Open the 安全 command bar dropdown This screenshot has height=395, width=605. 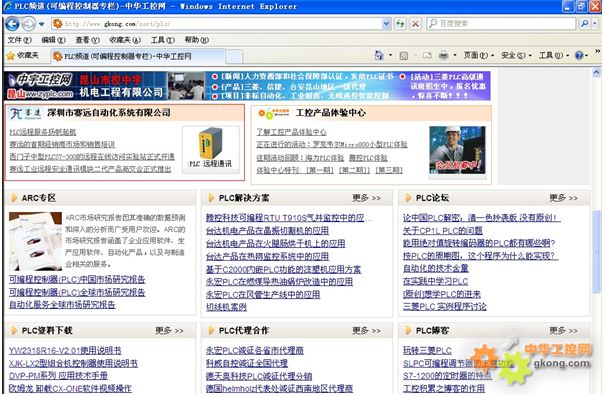tap(516, 56)
